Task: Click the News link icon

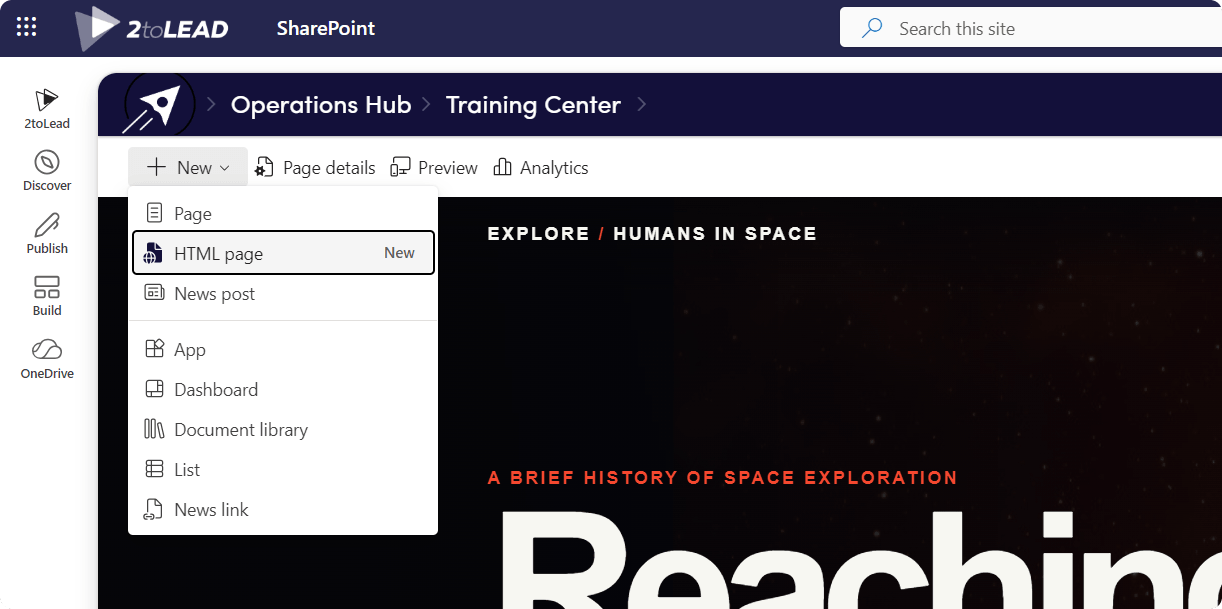Action: click(x=153, y=509)
